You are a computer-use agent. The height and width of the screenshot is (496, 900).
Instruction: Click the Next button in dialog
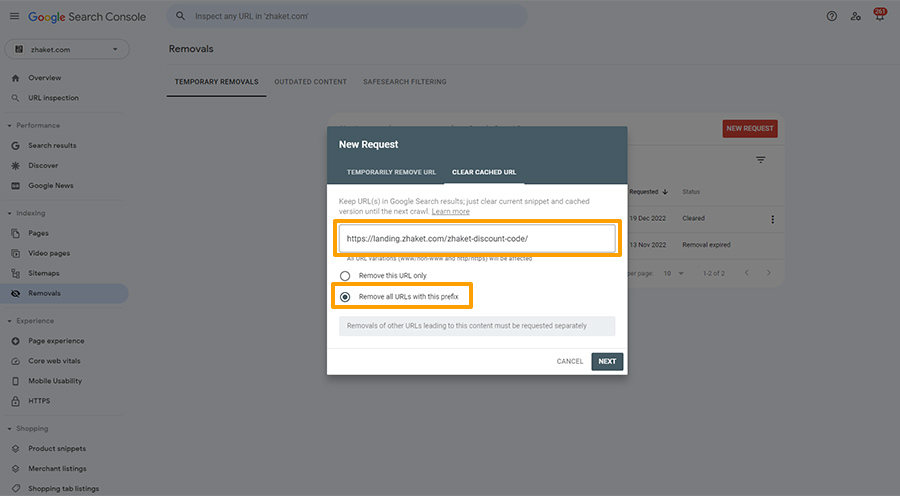coord(607,362)
